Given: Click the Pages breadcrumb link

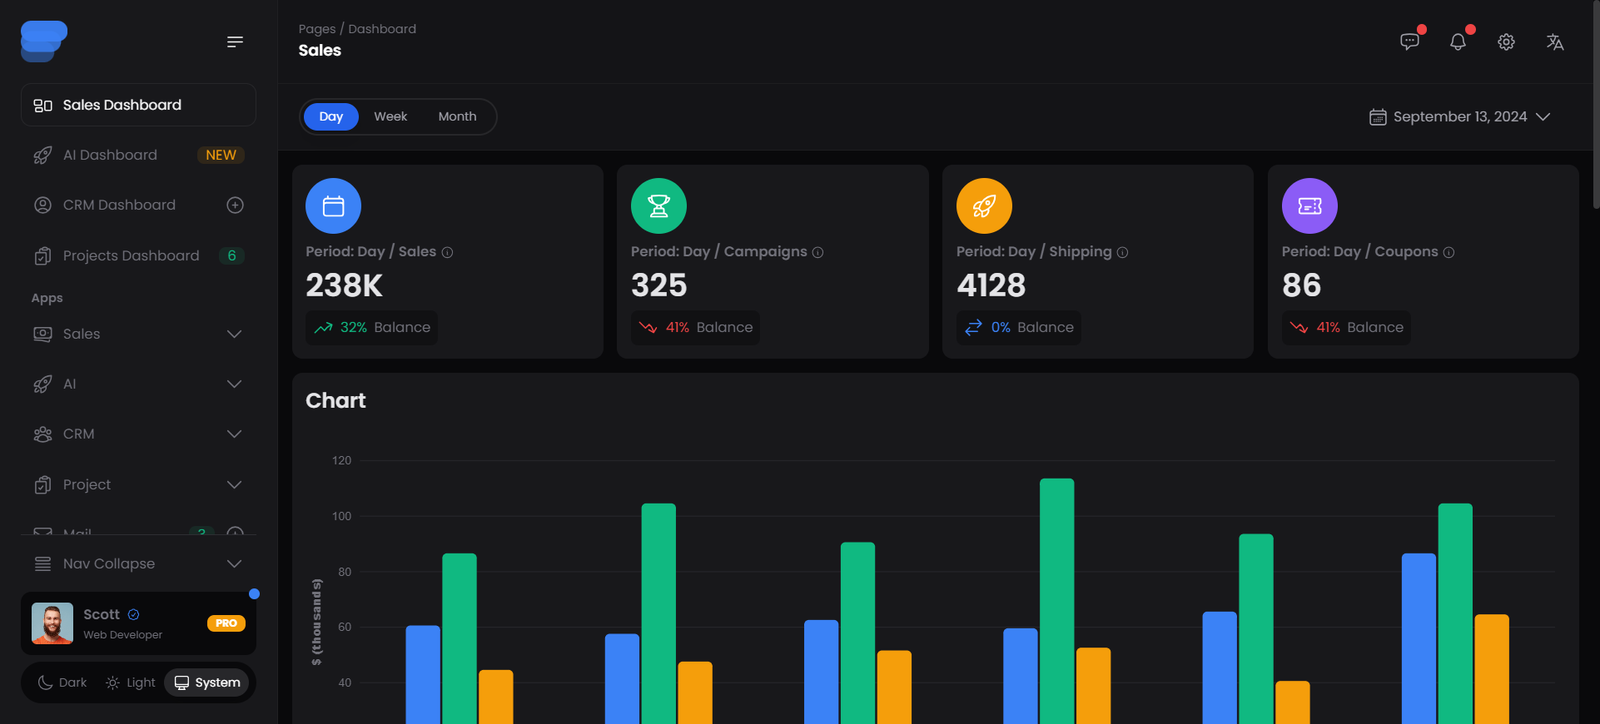Looking at the screenshot, I should (x=317, y=29).
